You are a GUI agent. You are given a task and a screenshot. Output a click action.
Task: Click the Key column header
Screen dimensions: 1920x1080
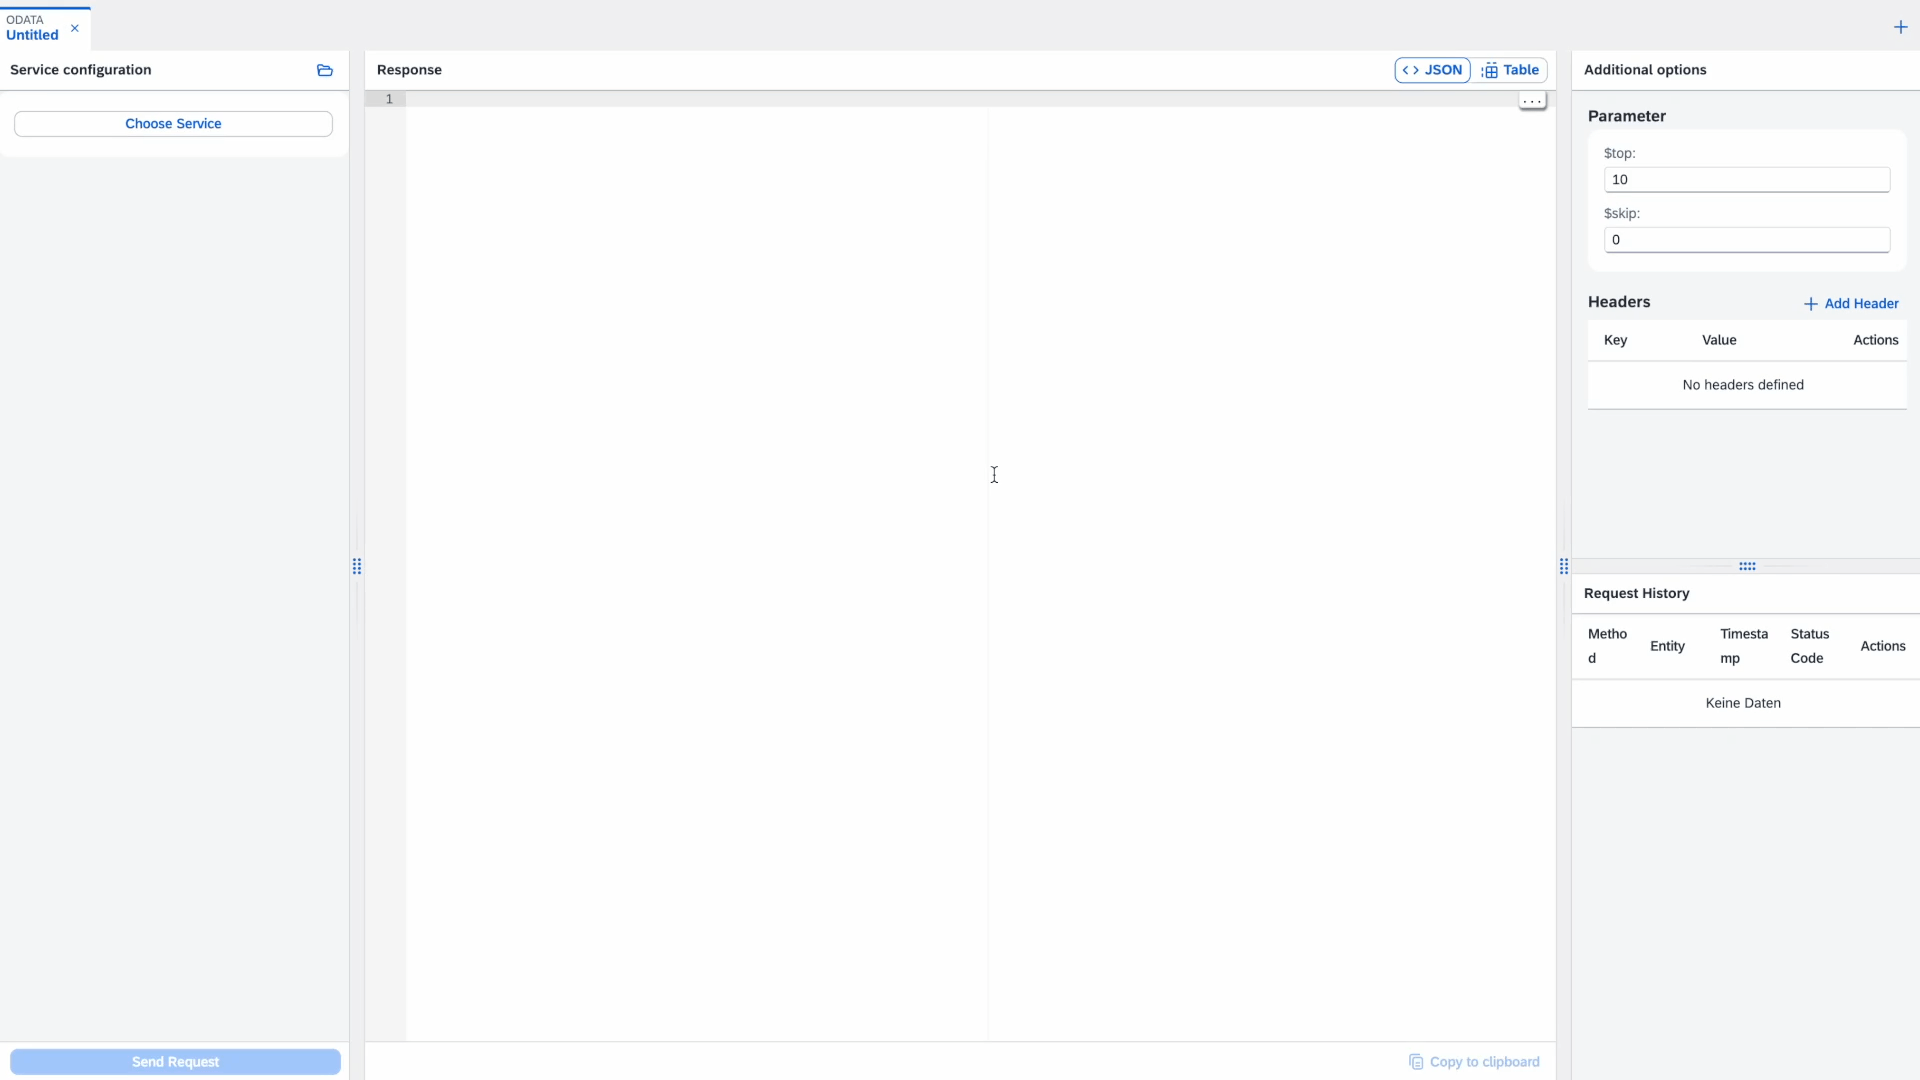pos(1615,340)
